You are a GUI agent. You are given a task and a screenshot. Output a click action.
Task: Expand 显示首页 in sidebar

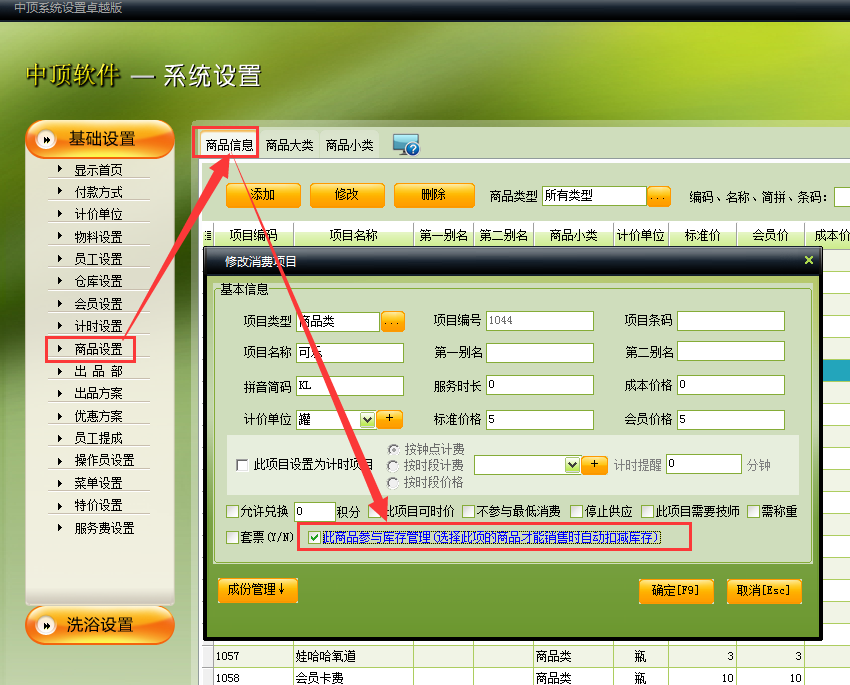(98, 170)
